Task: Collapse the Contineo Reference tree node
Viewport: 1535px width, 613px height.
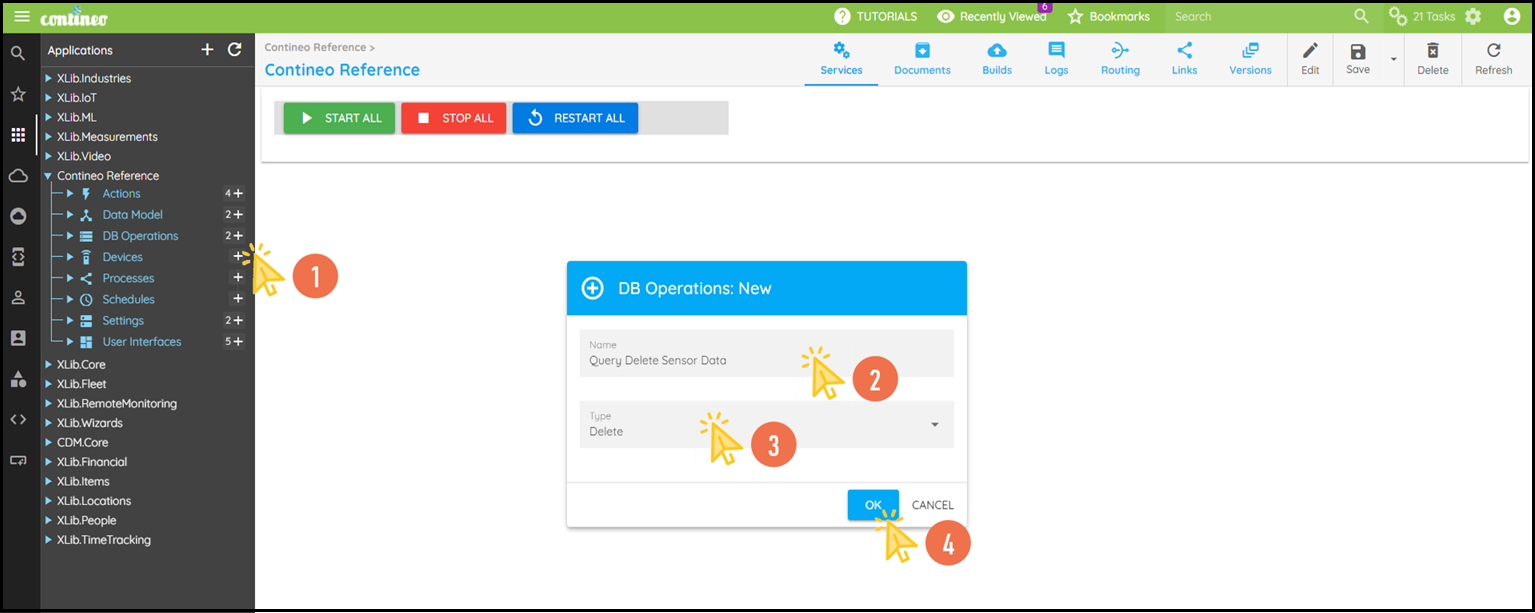Action: 47,176
